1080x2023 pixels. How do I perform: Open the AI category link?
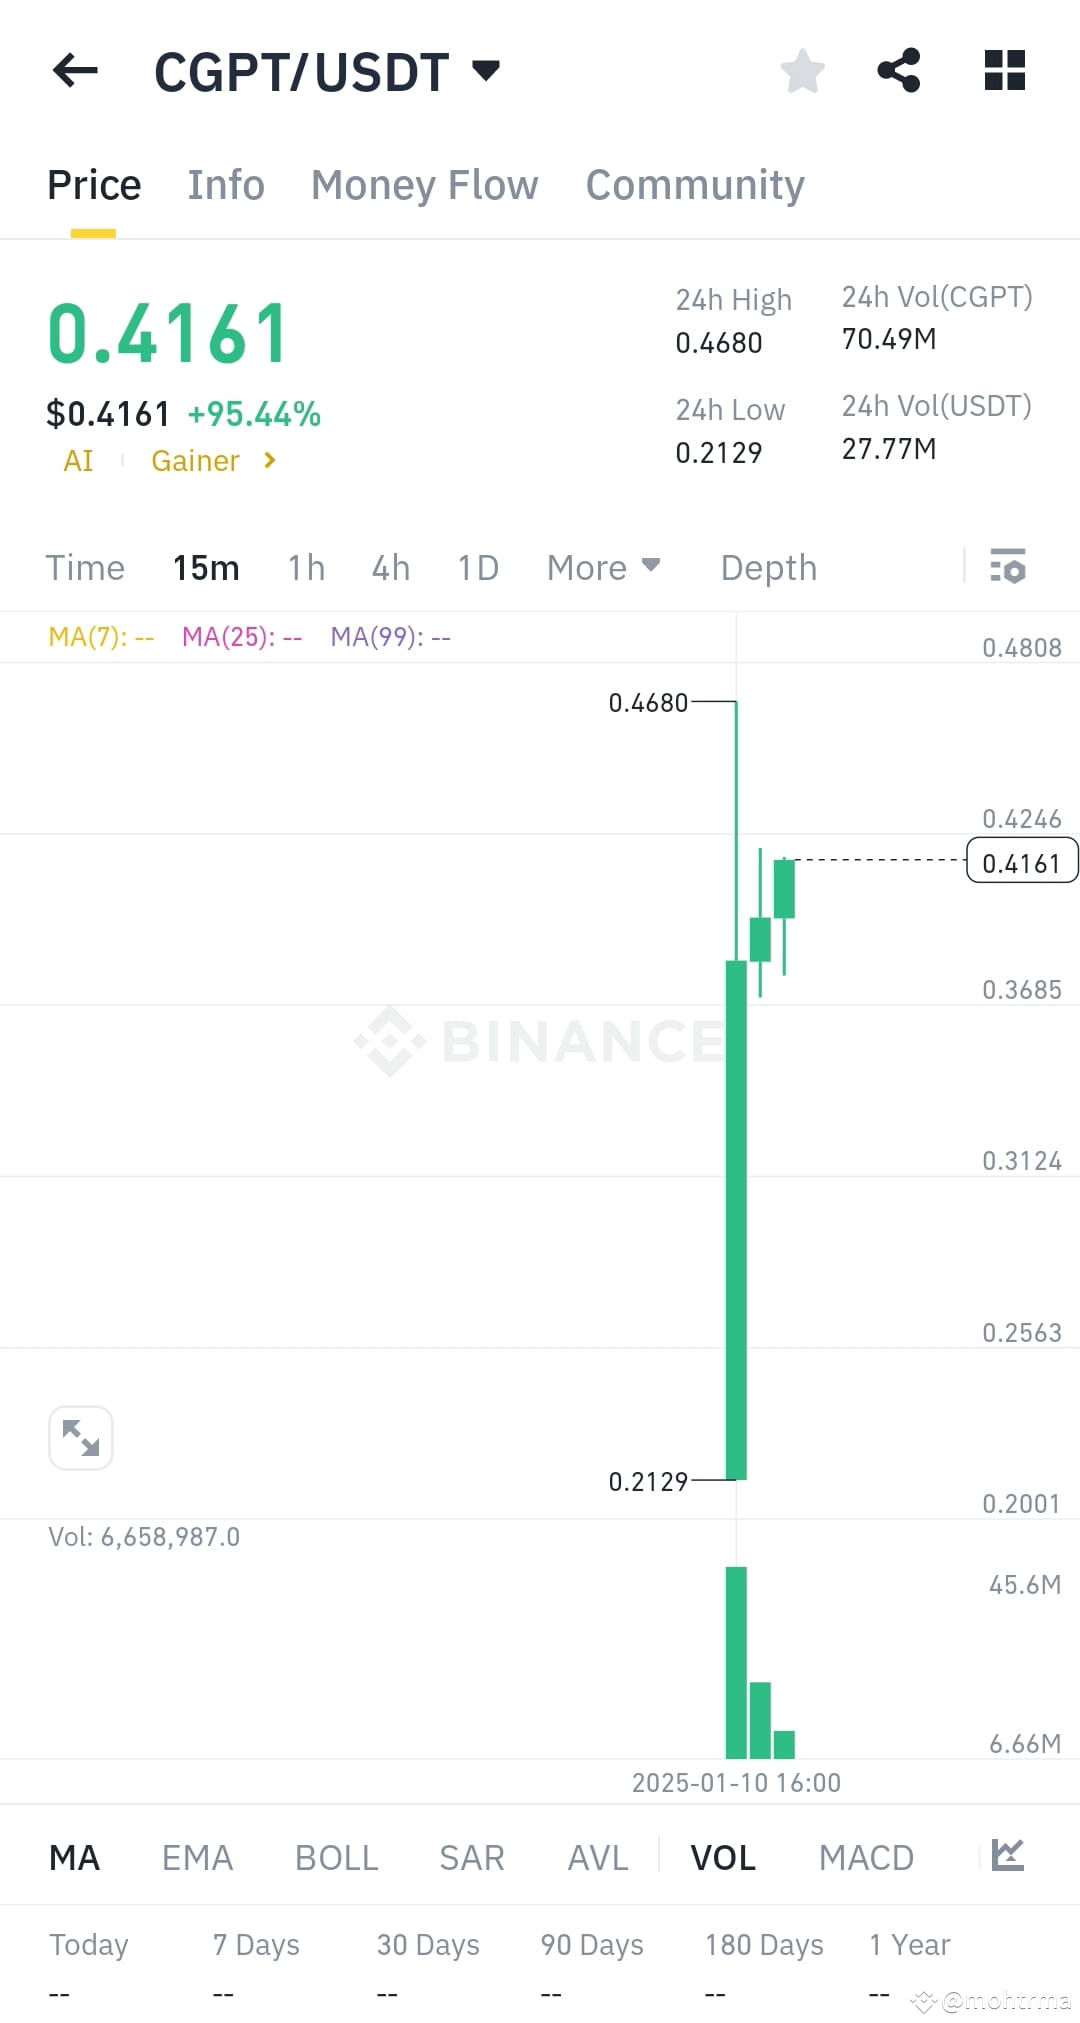pos(78,461)
